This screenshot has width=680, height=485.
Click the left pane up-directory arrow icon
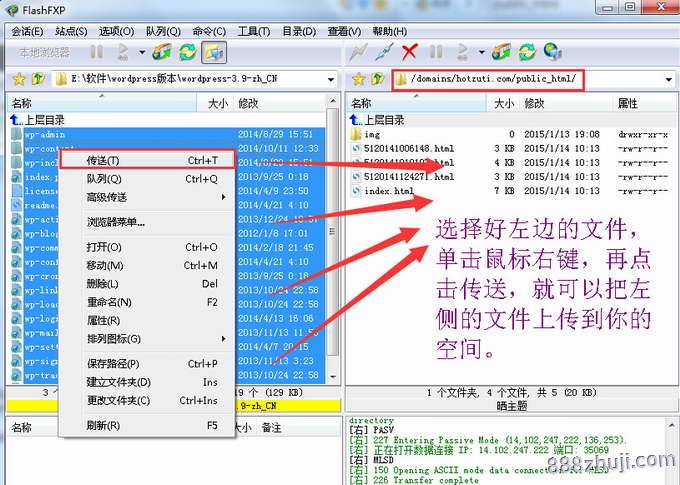[x=38, y=79]
